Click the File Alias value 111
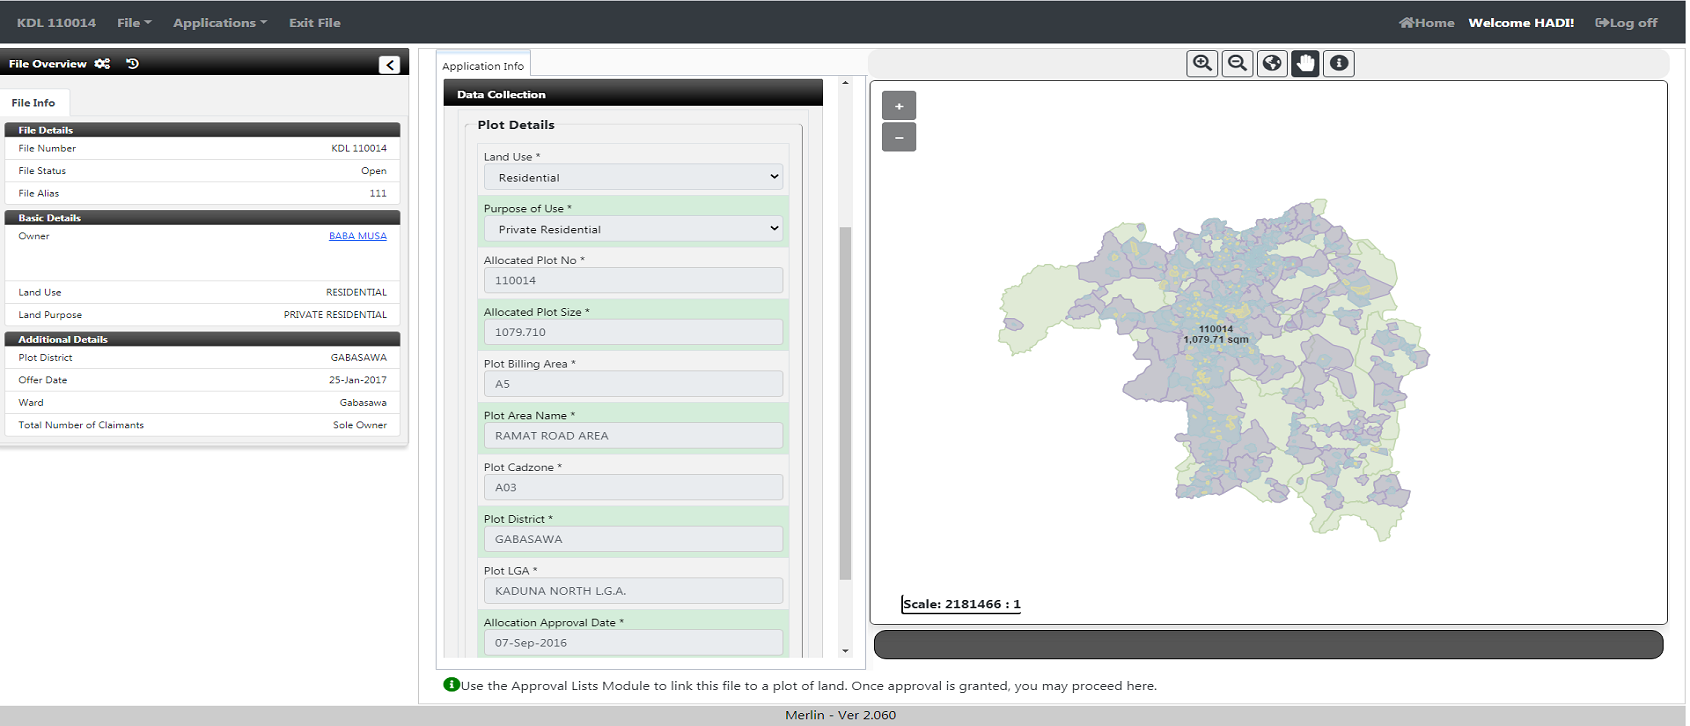Viewport: 1690px width, 726px height. click(x=378, y=193)
